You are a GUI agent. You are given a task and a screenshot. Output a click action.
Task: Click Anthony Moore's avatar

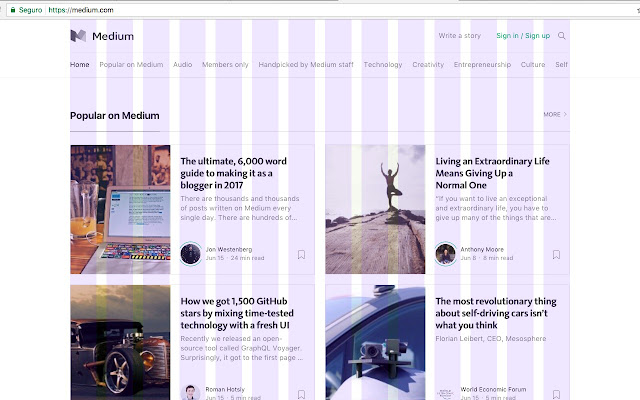point(446,253)
